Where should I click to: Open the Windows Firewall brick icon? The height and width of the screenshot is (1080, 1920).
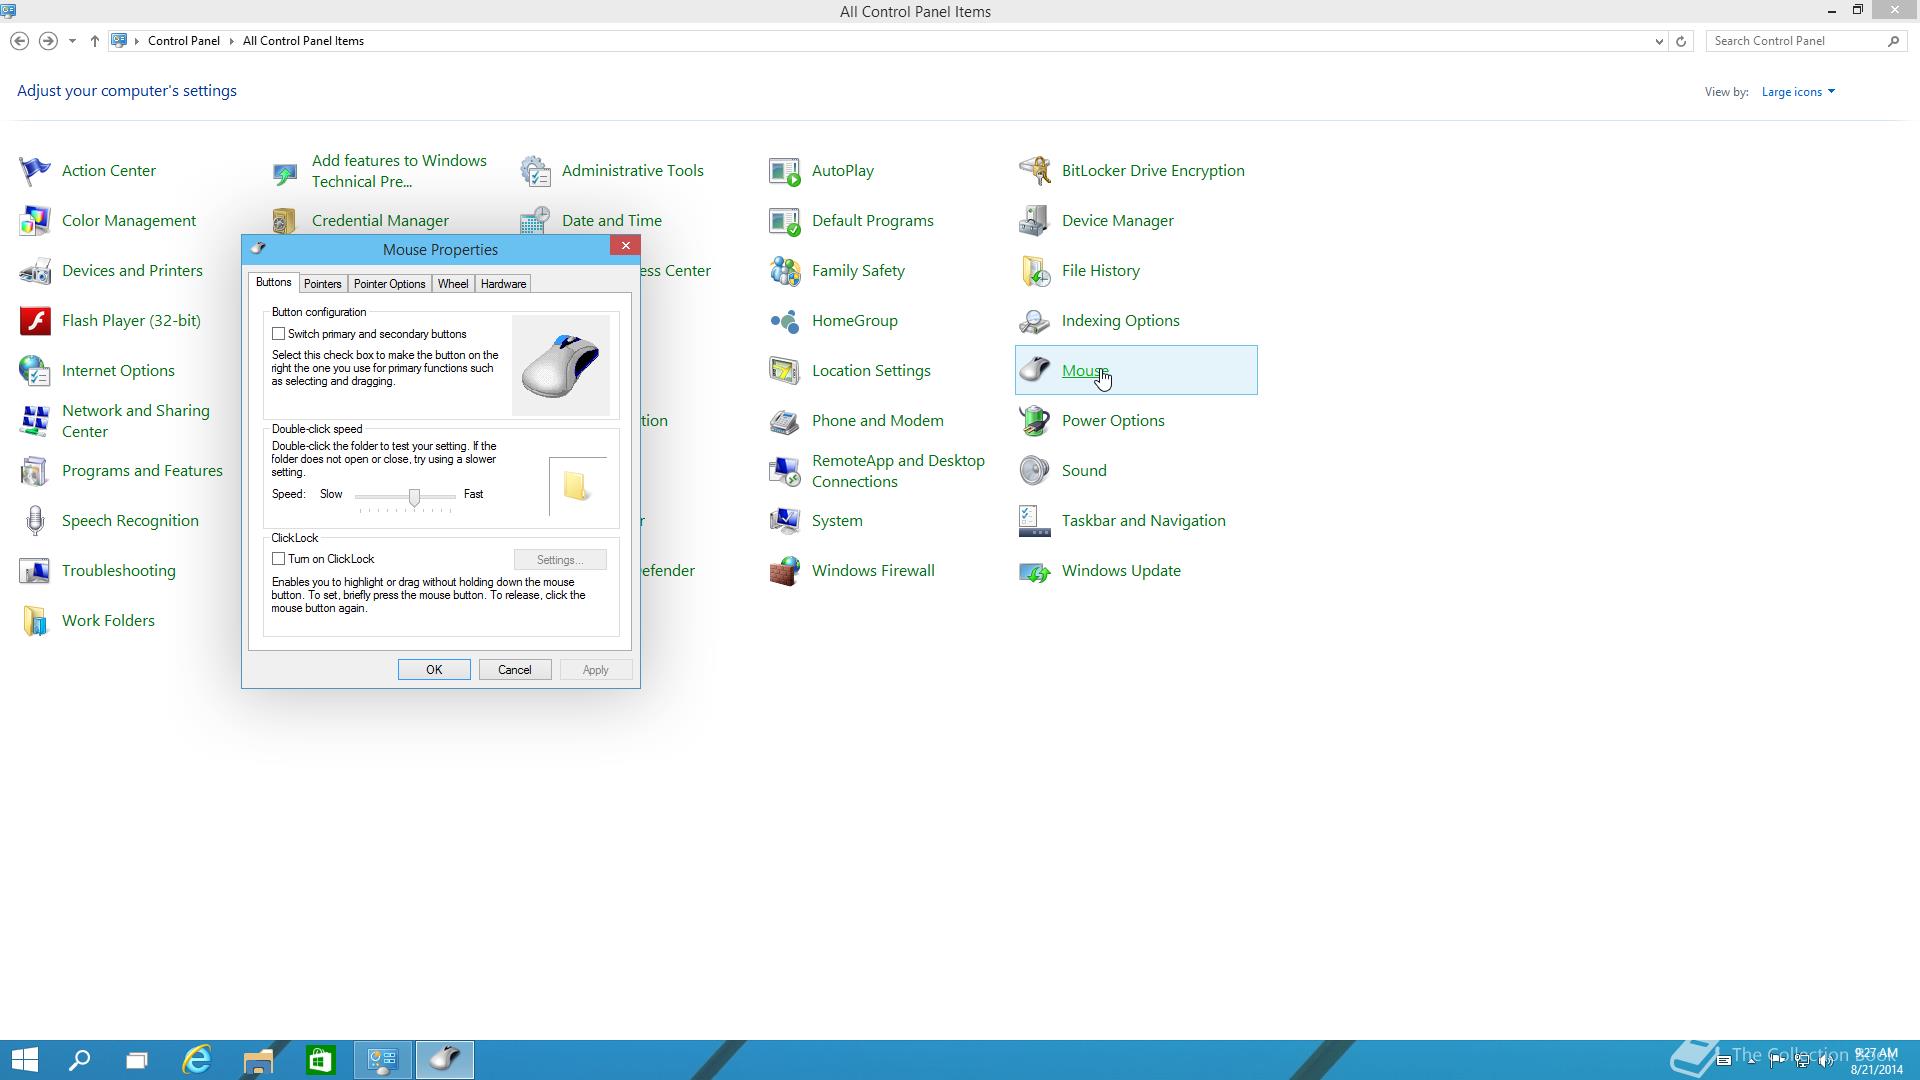pyautogui.click(x=785, y=571)
